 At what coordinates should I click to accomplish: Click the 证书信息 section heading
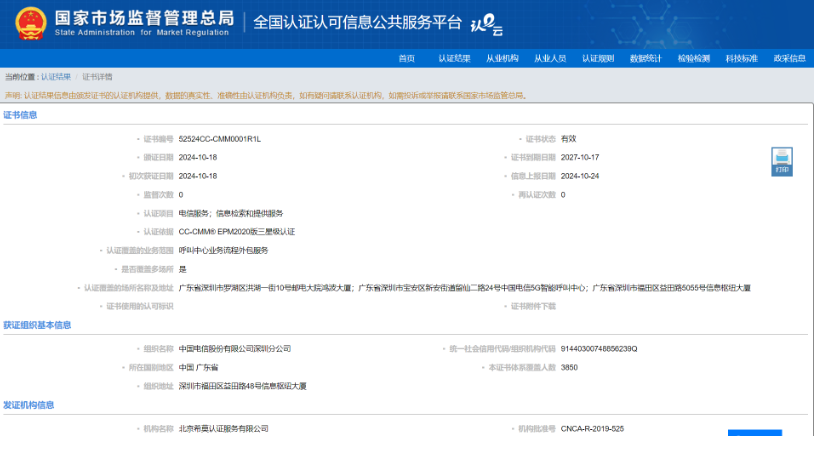point(20,115)
